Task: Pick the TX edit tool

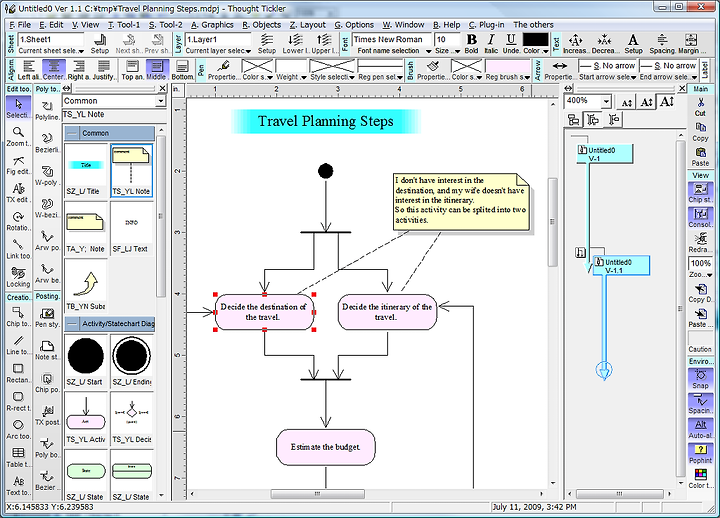Action: [x=18, y=193]
